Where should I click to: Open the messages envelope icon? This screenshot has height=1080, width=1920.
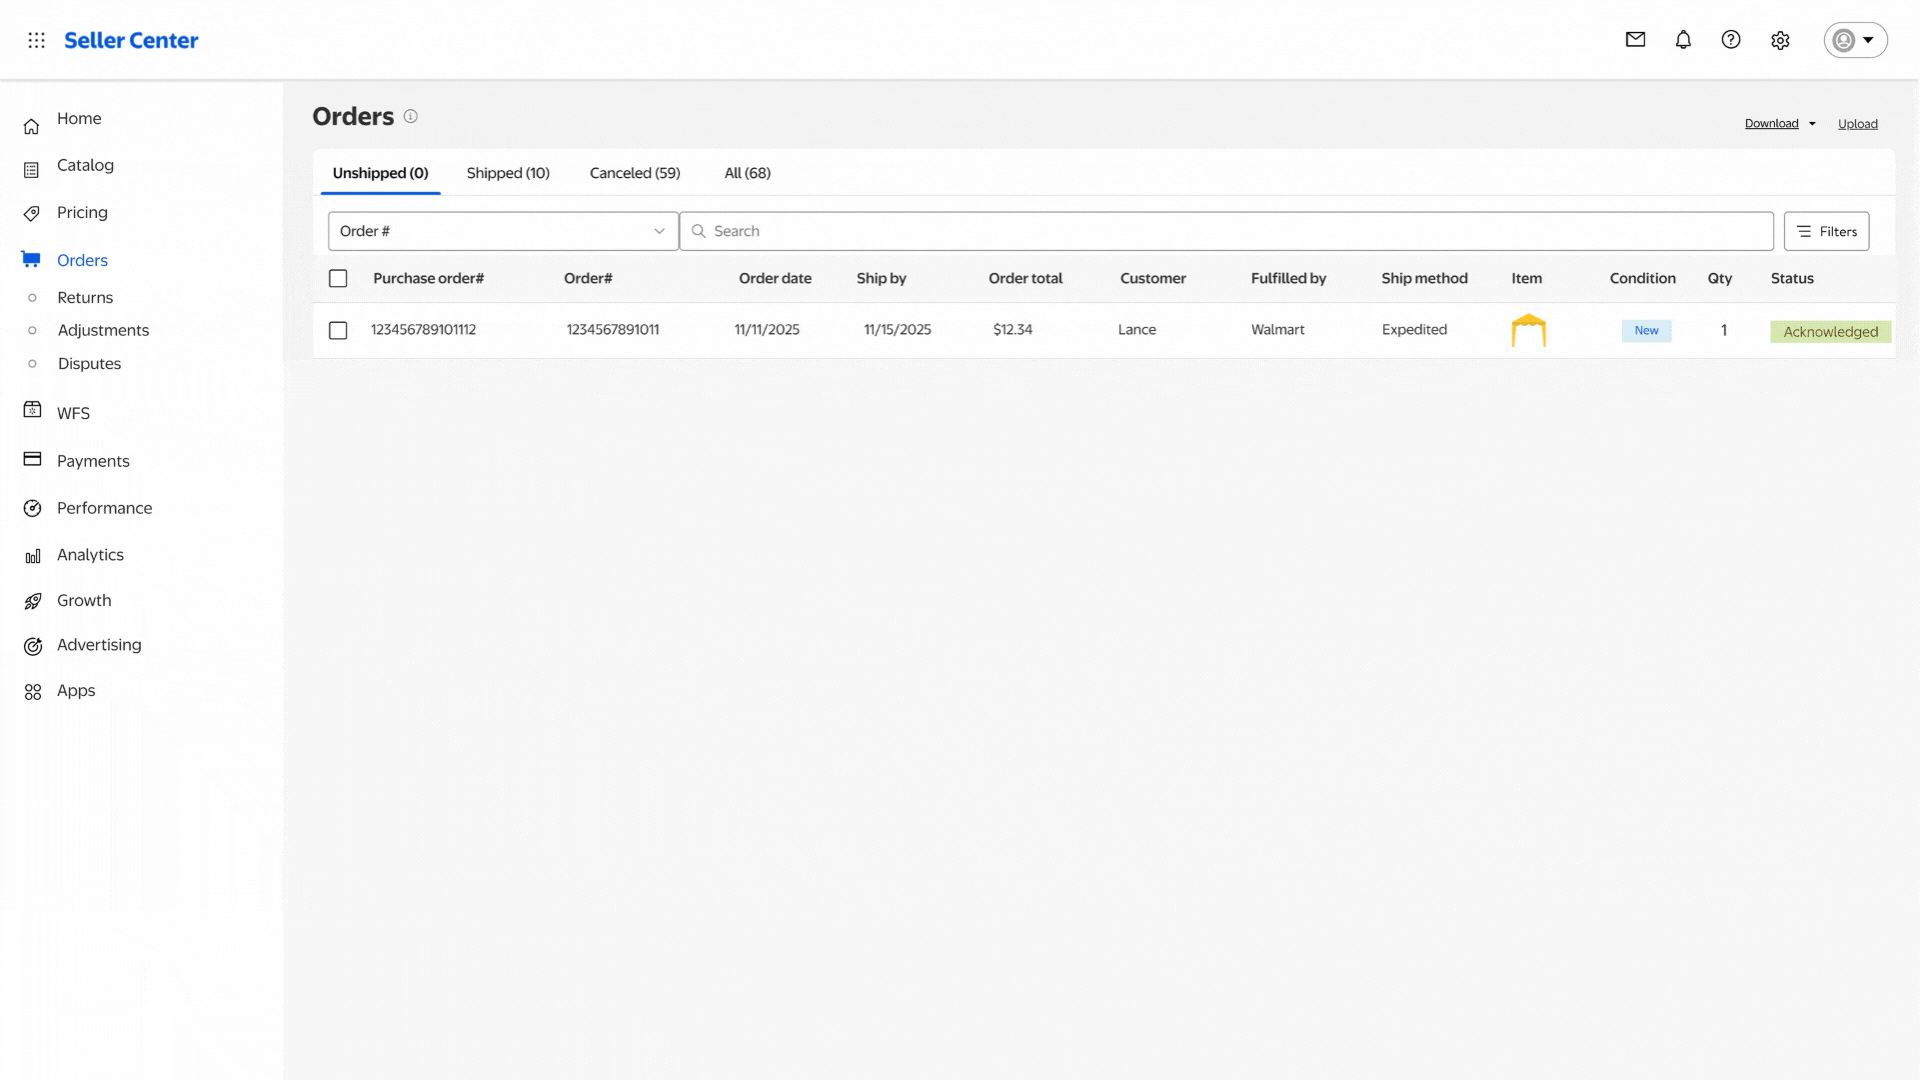[x=1635, y=40]
